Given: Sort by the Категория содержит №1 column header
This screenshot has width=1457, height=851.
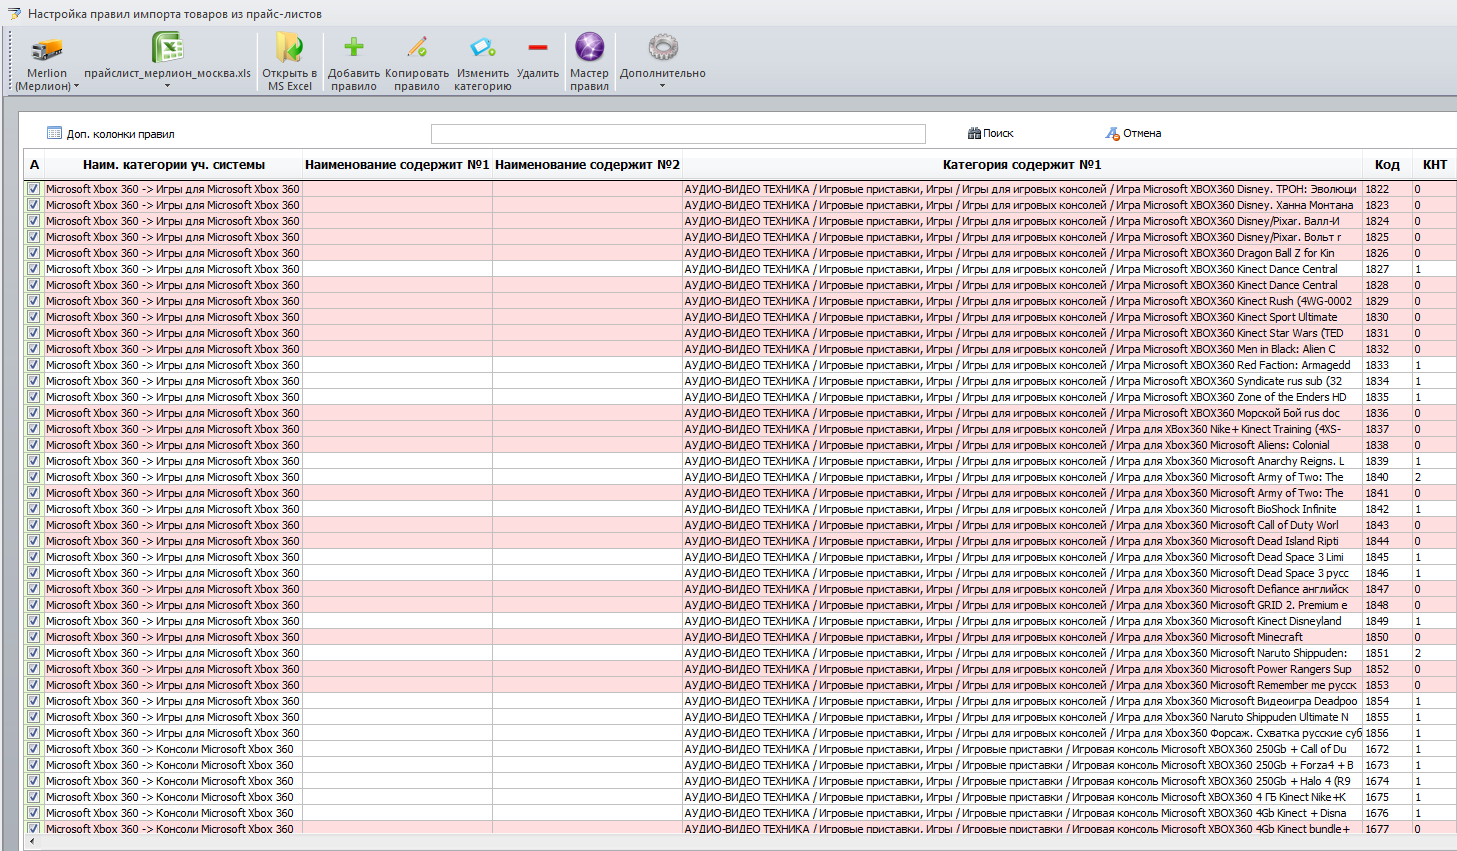Looking at the screenshot, I should 1022,165.
